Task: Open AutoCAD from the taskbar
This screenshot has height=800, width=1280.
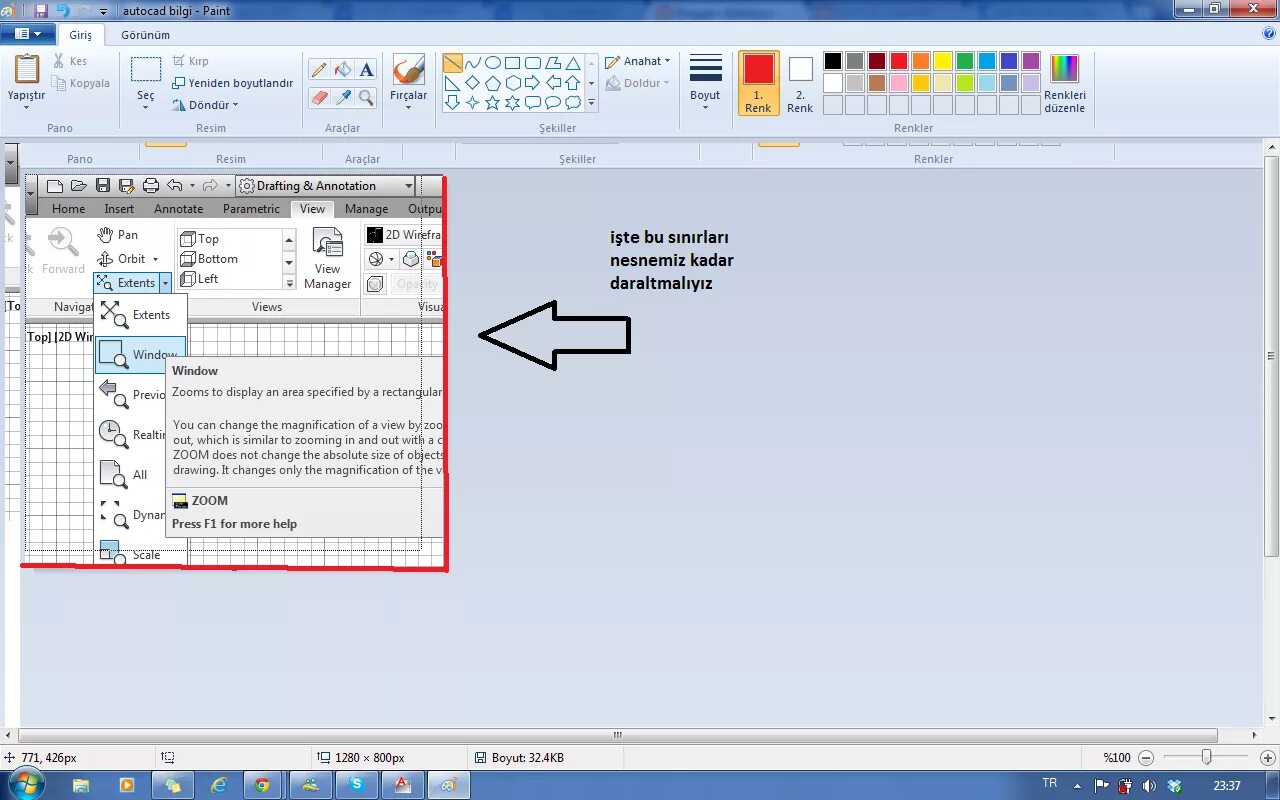Action: (402, 785)
